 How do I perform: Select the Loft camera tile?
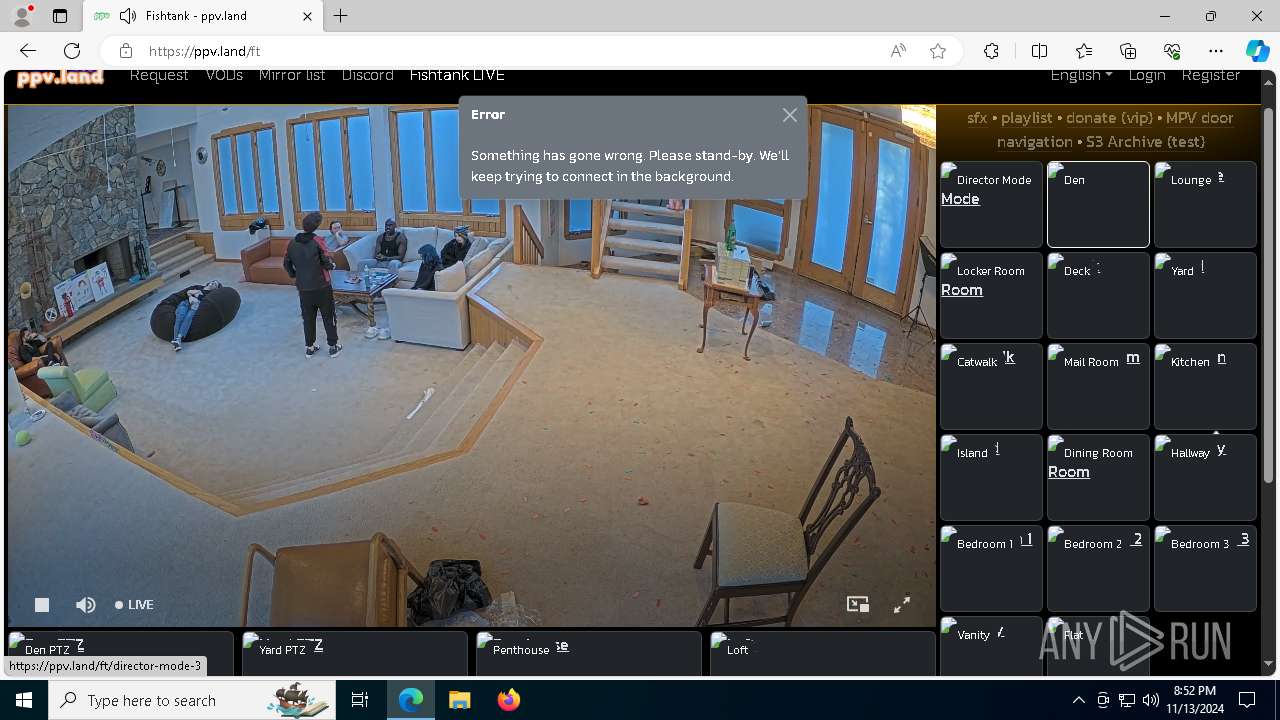coord(822,654)
